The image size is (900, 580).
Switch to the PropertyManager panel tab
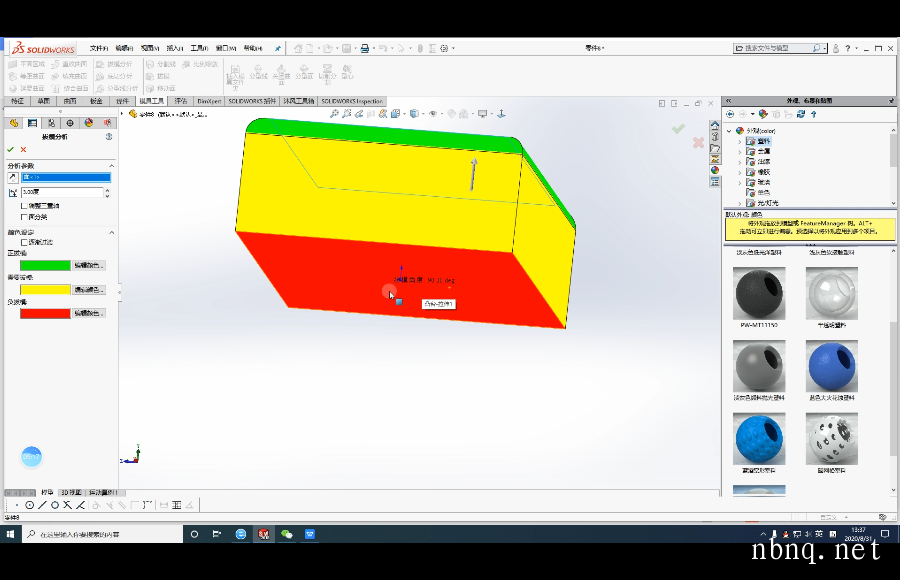[32, 123]
